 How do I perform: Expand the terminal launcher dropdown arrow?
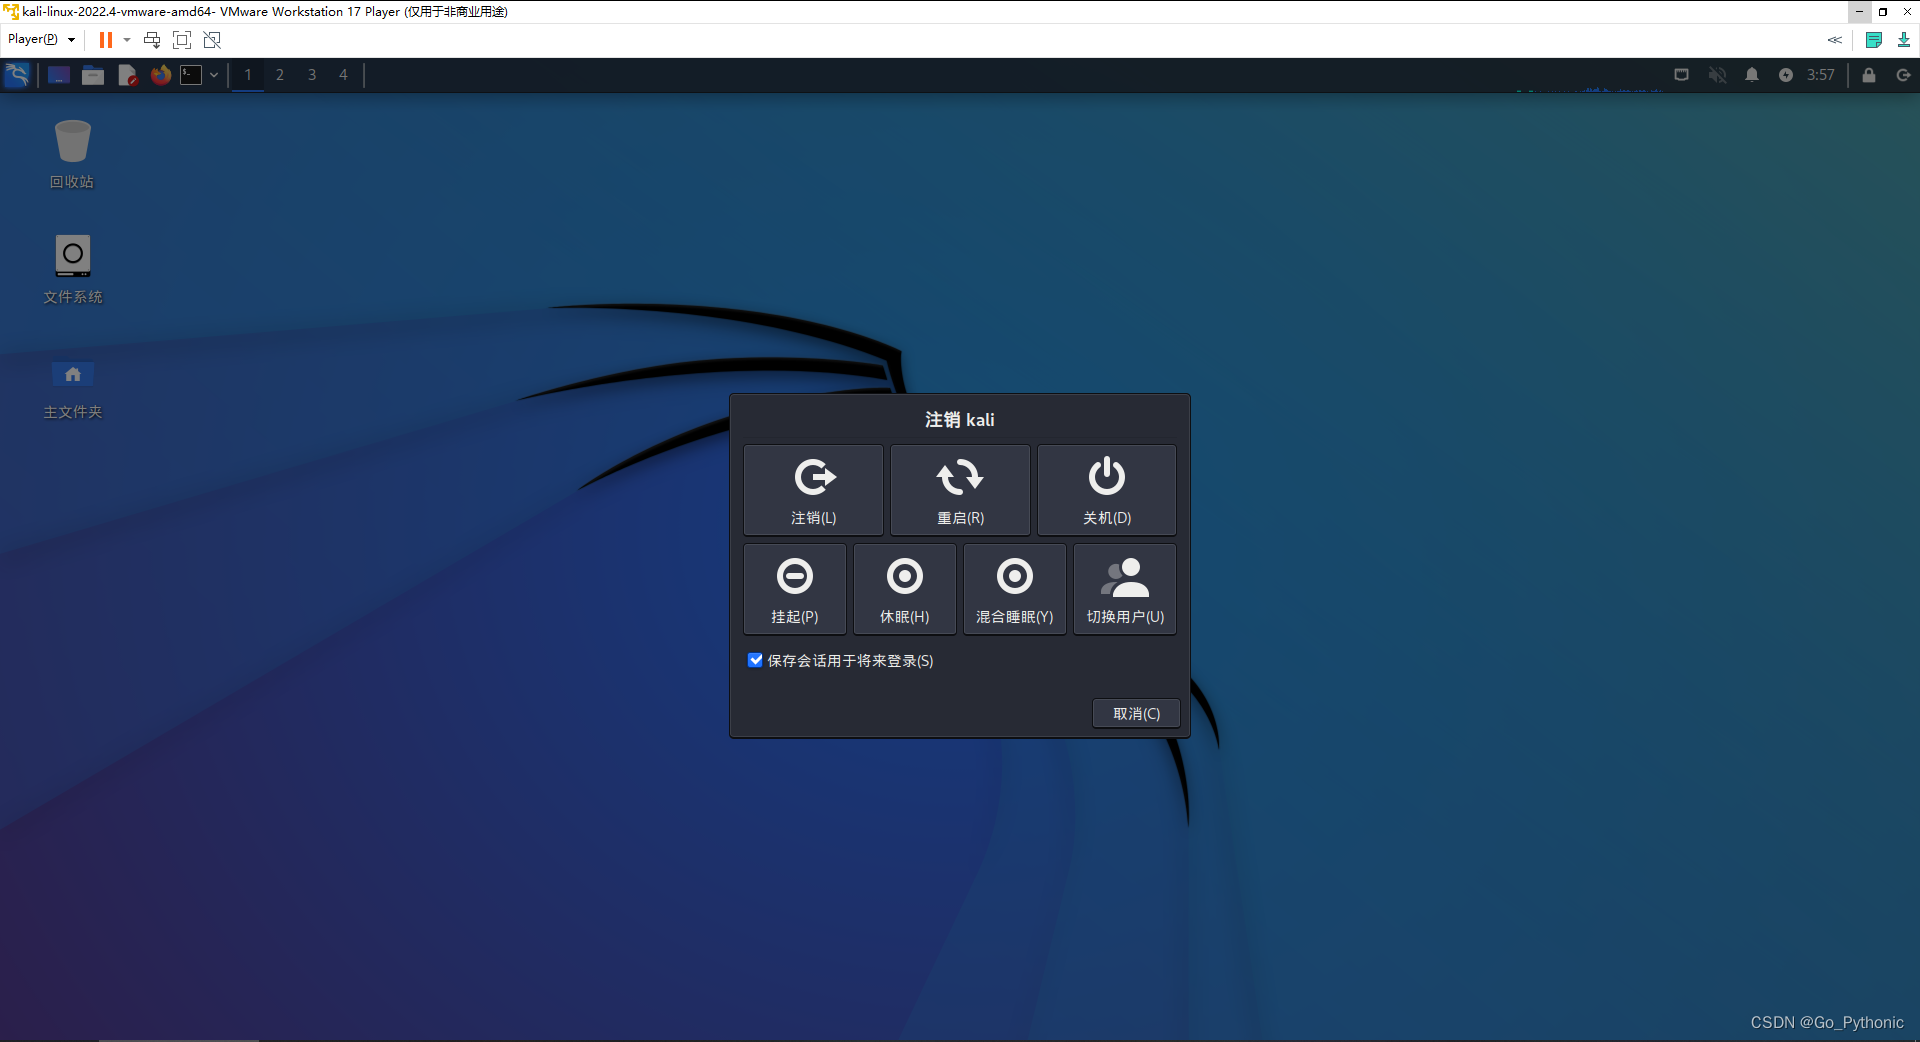(214, 75)
